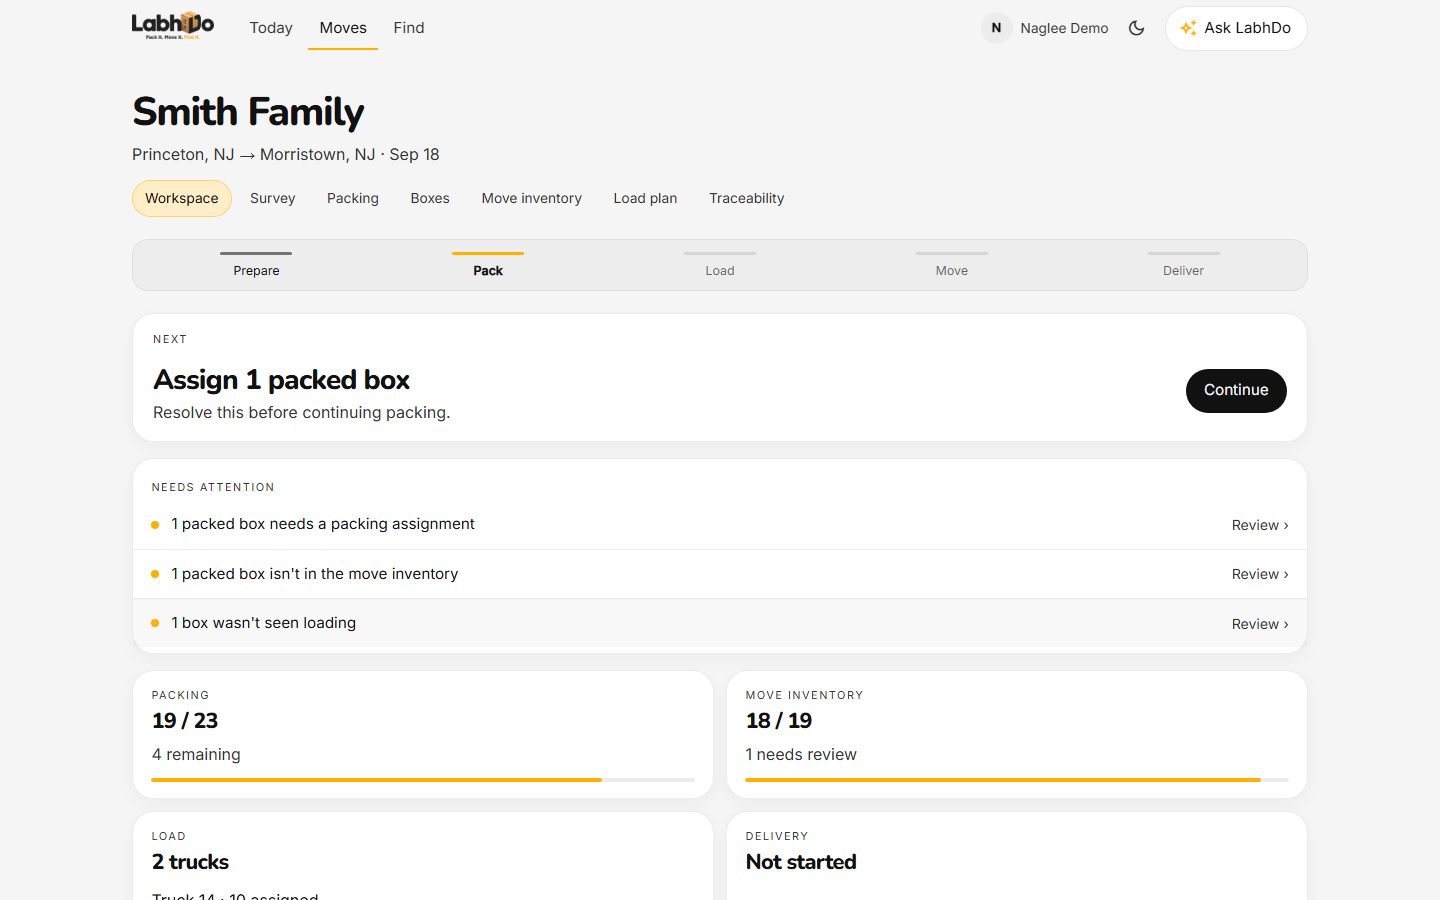Select the Prepare stage
Image resolution: width=1440 pixels, height=900 pixels.
click(256, 265)
